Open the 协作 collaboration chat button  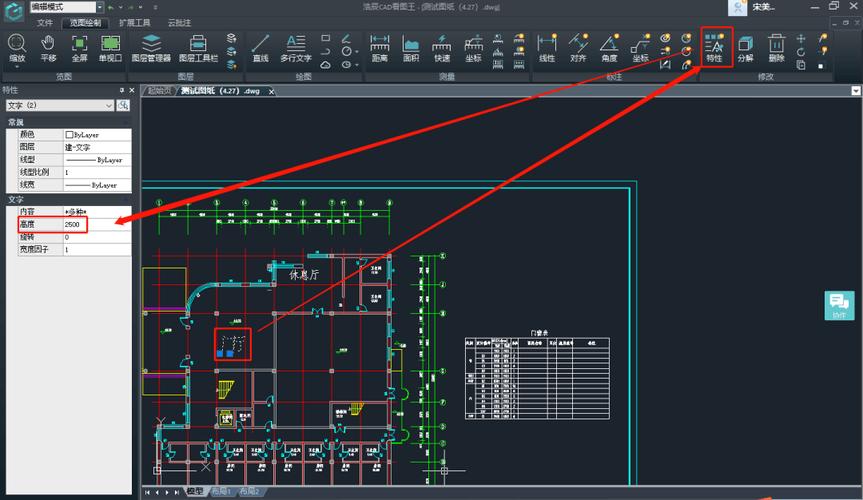coord(839,305)
